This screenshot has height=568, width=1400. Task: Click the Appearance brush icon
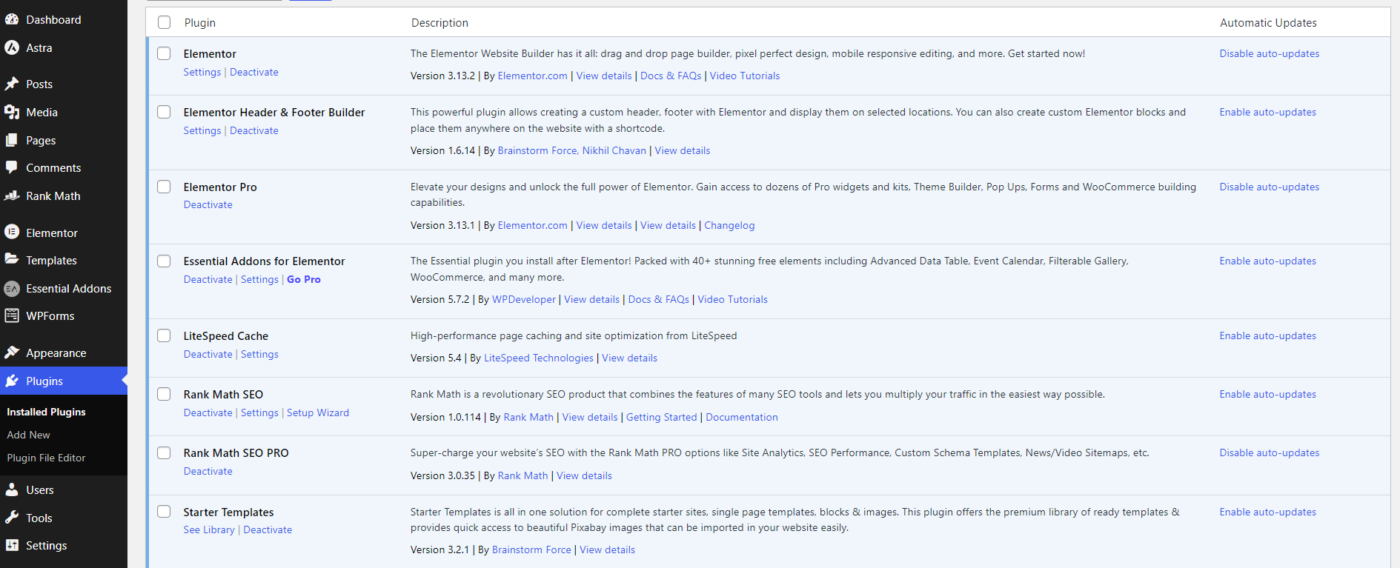click(x=12, y=353)
